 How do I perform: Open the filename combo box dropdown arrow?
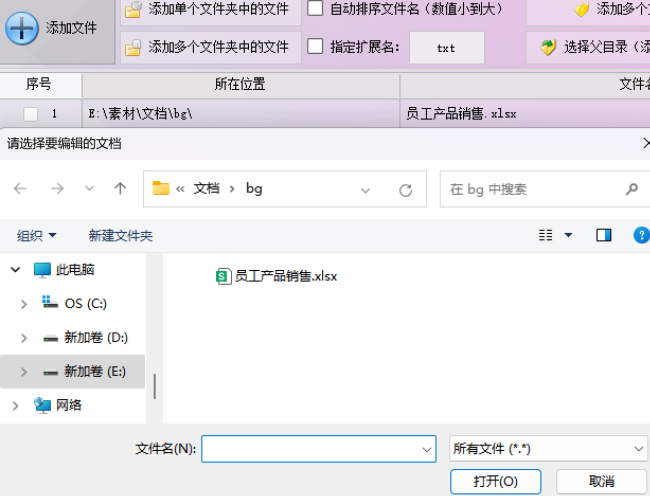click(x=427, y=450)
